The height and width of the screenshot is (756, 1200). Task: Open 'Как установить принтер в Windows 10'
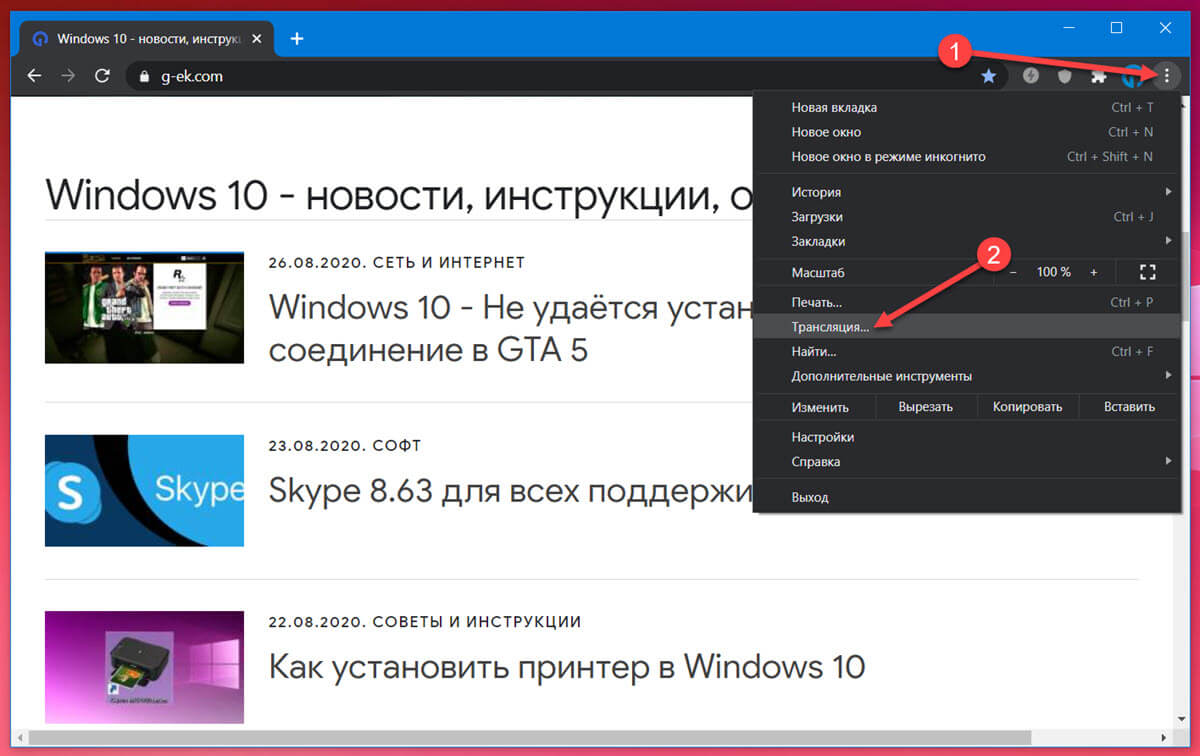click(x=567, y=666)
